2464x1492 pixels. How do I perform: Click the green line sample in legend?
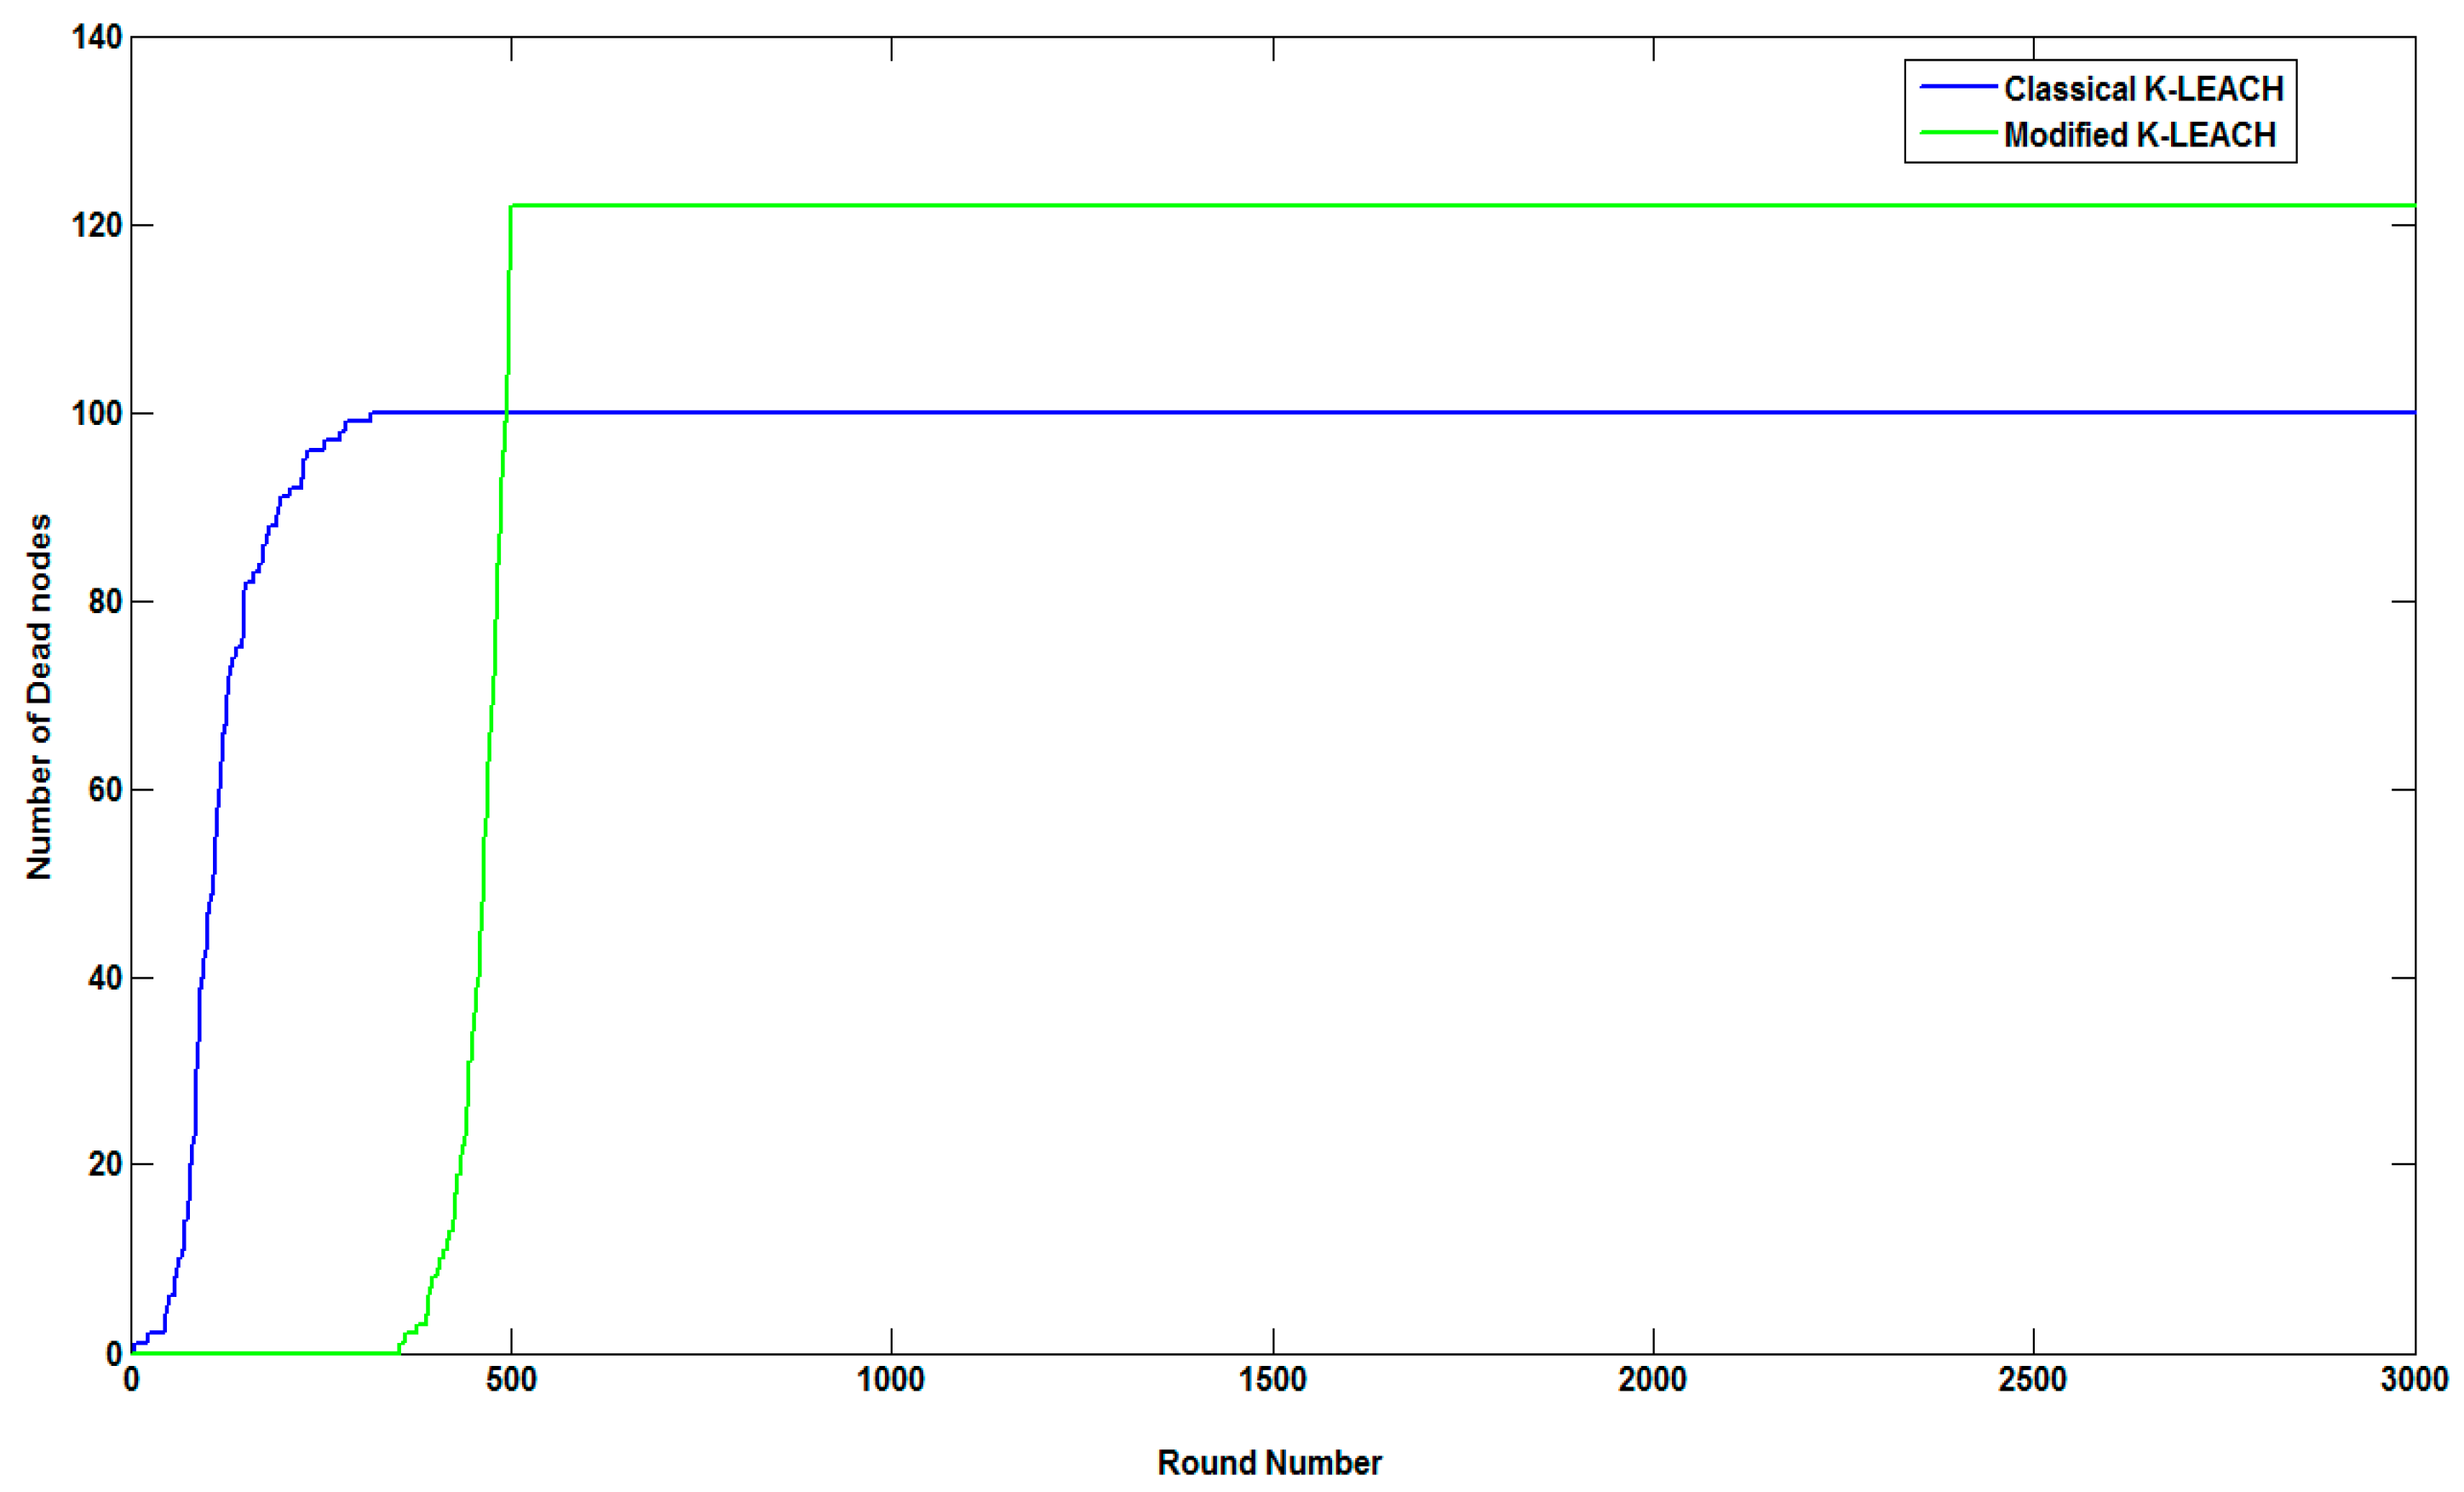[1958, 133]
